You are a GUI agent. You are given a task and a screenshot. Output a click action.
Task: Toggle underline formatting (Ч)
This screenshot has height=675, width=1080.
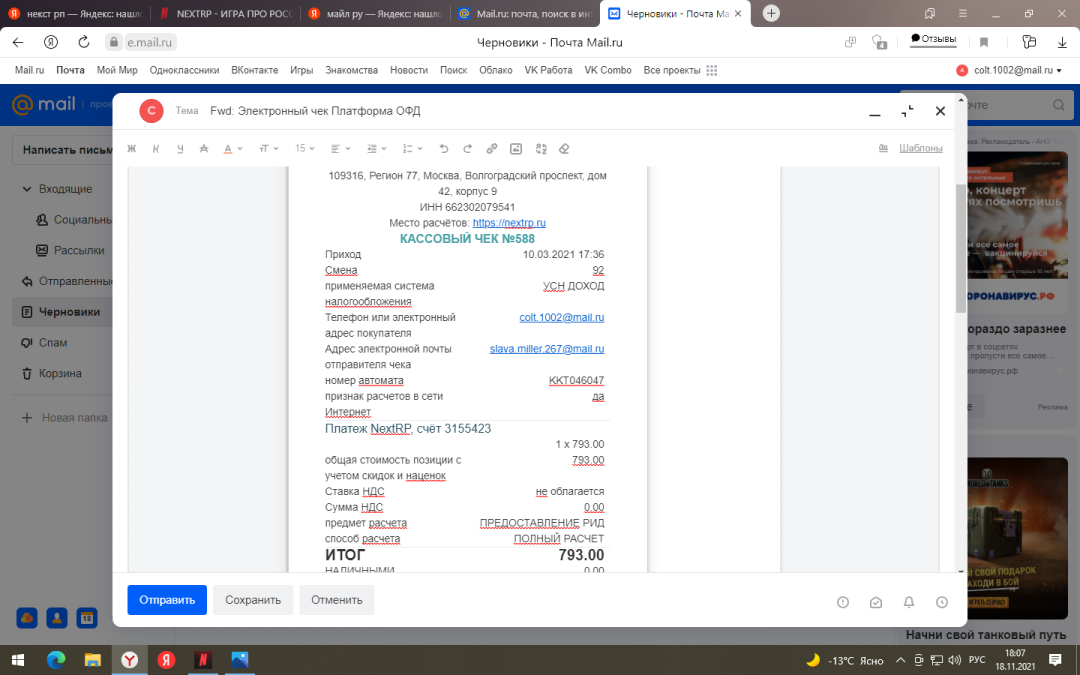click(180, 148)
